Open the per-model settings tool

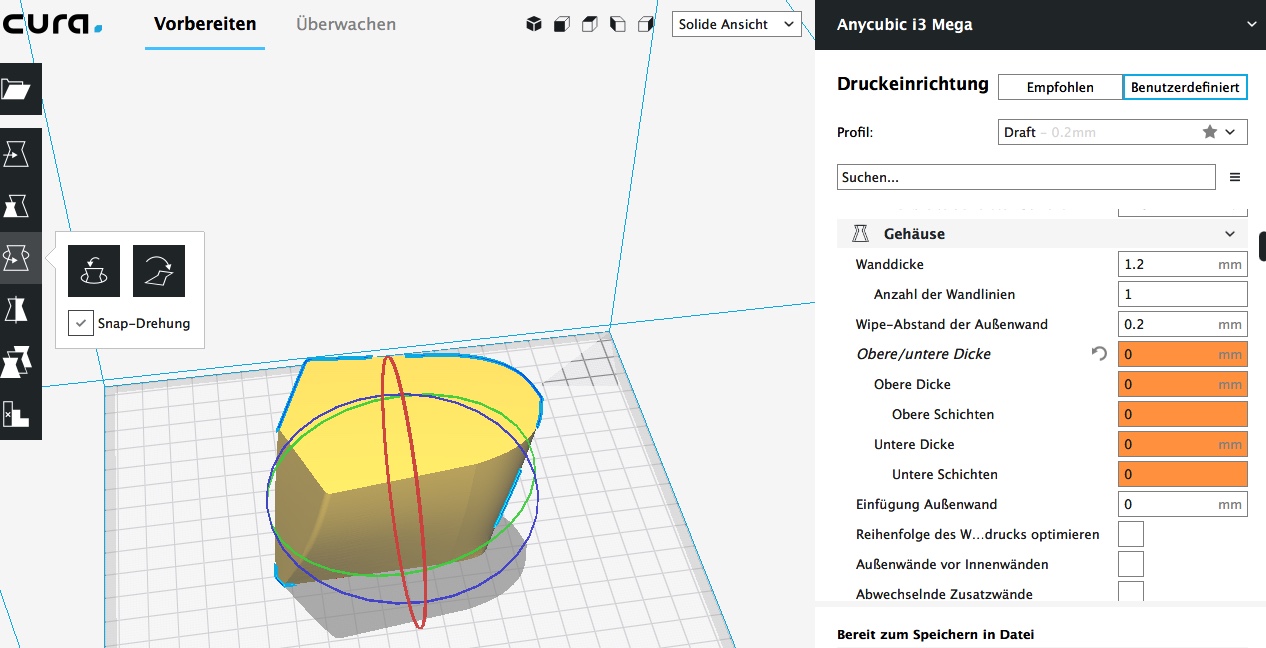[x=18, y=362]
